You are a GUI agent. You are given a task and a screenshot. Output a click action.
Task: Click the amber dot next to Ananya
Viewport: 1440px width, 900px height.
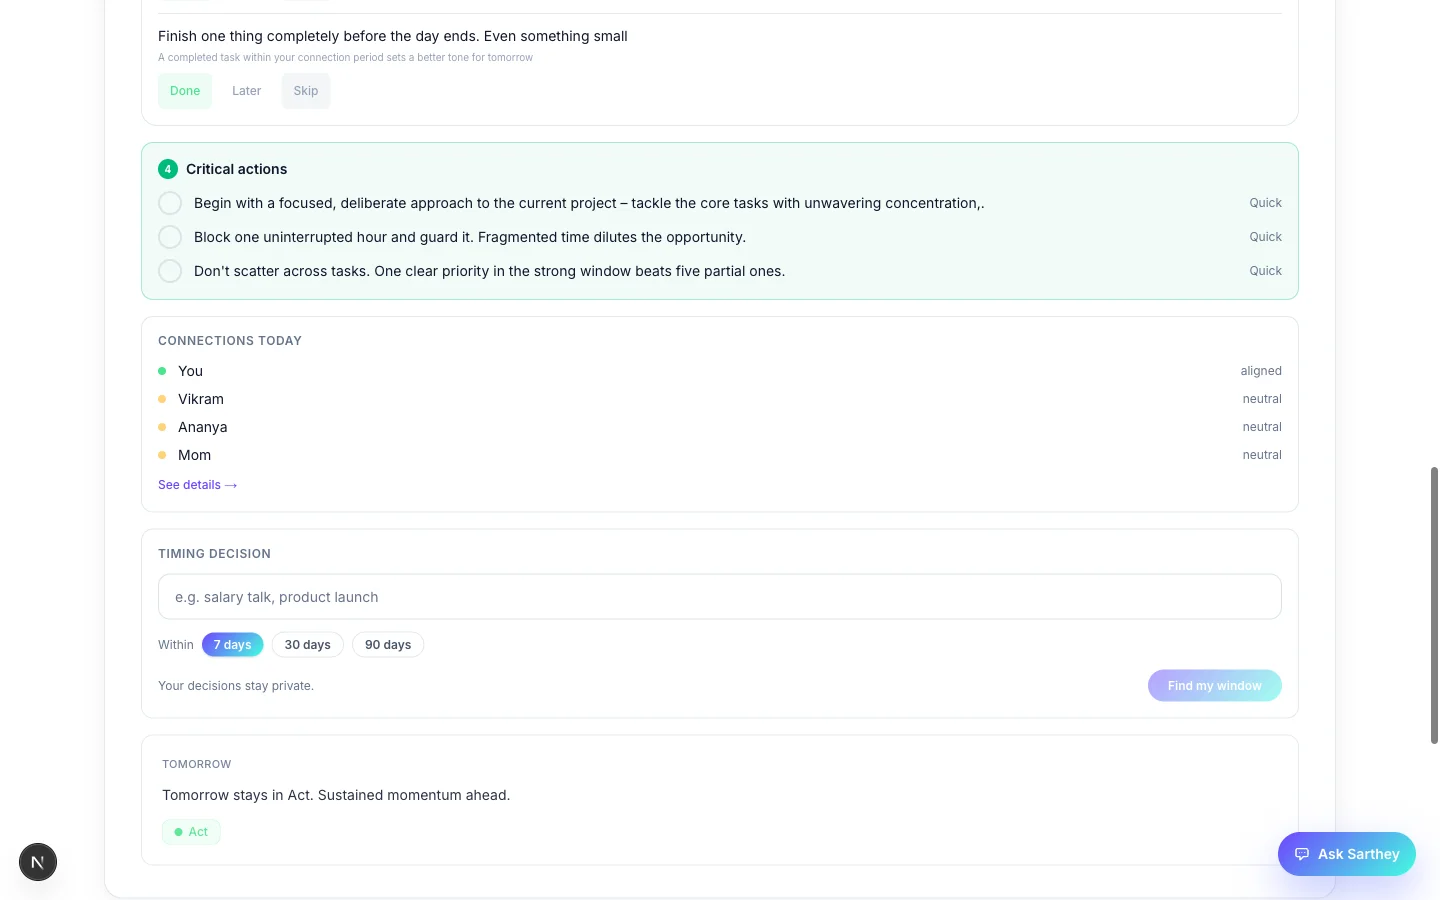point(162,426)
